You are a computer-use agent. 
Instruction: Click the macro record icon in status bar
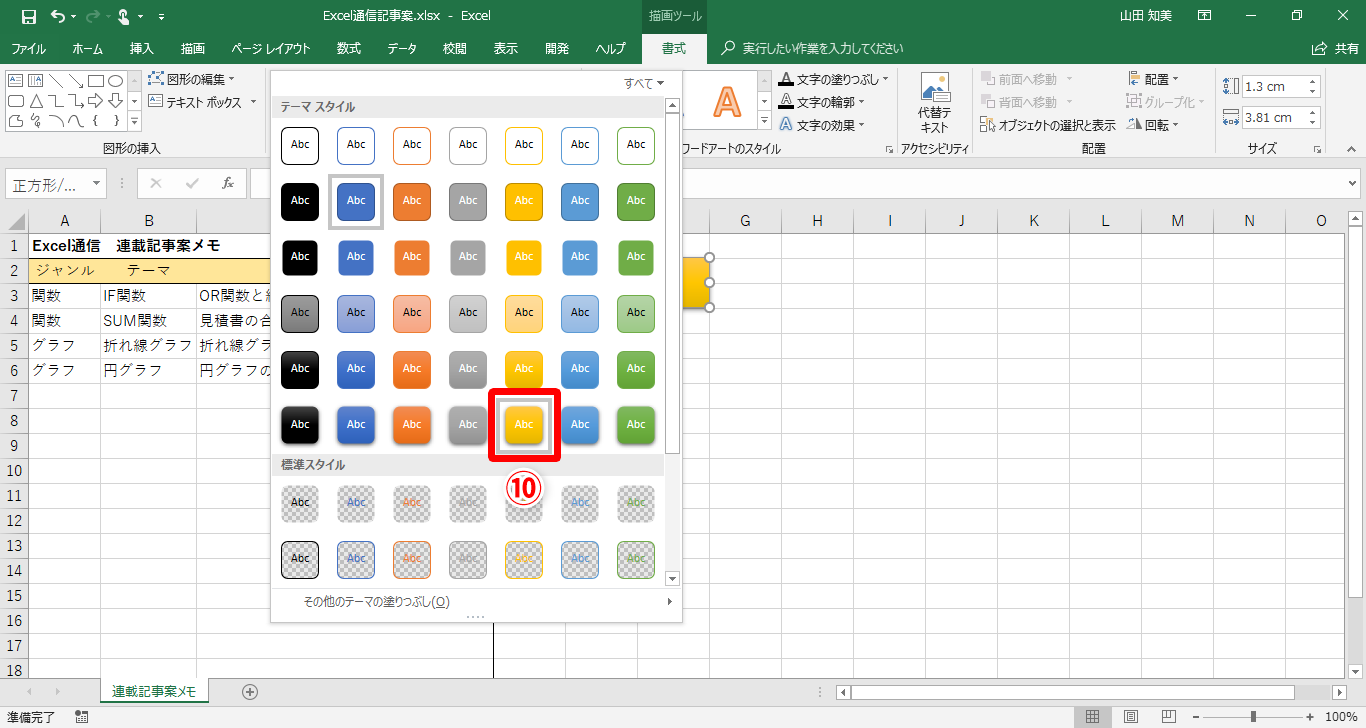(x=82, y=716)
